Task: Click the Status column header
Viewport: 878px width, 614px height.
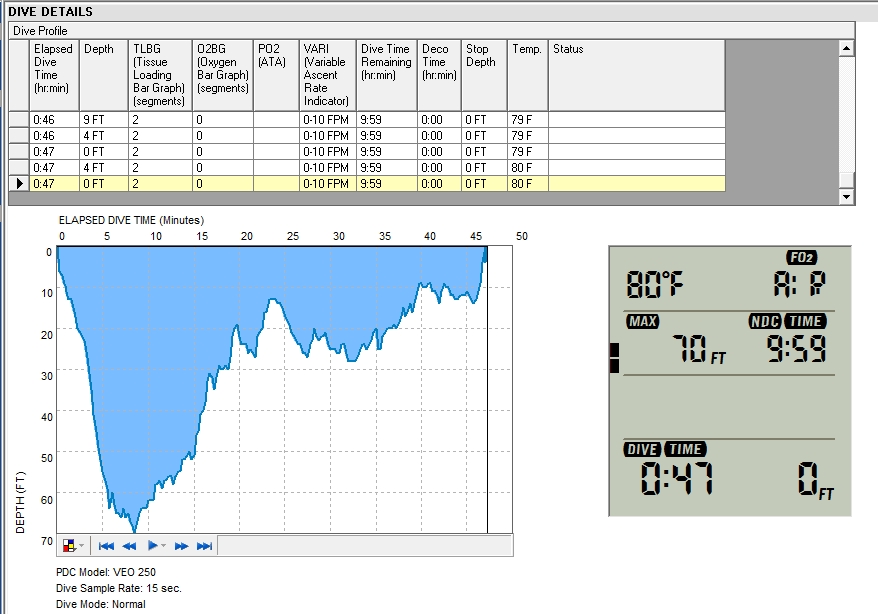Action: coord(637,75)
